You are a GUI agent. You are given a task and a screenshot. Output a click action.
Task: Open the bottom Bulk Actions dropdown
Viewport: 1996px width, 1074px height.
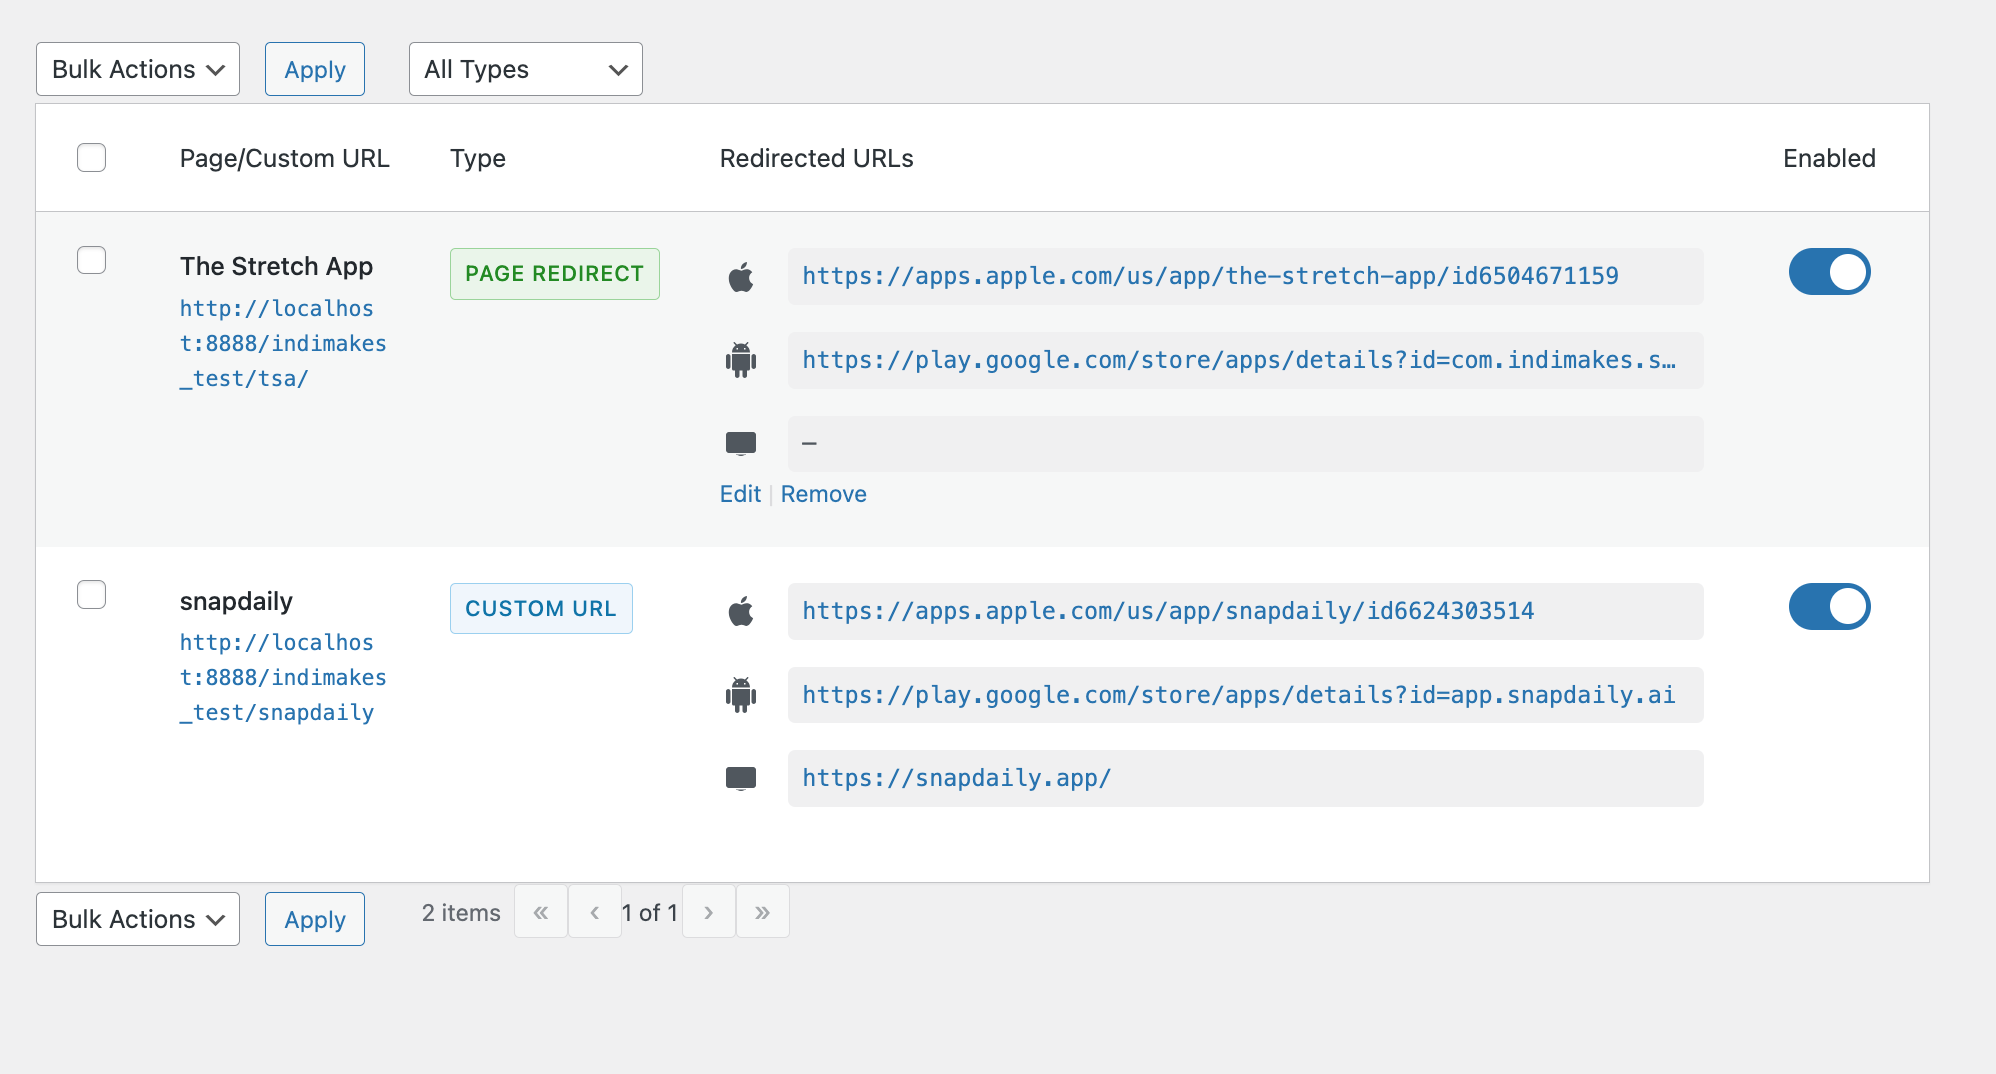click(x=138, y=919)
